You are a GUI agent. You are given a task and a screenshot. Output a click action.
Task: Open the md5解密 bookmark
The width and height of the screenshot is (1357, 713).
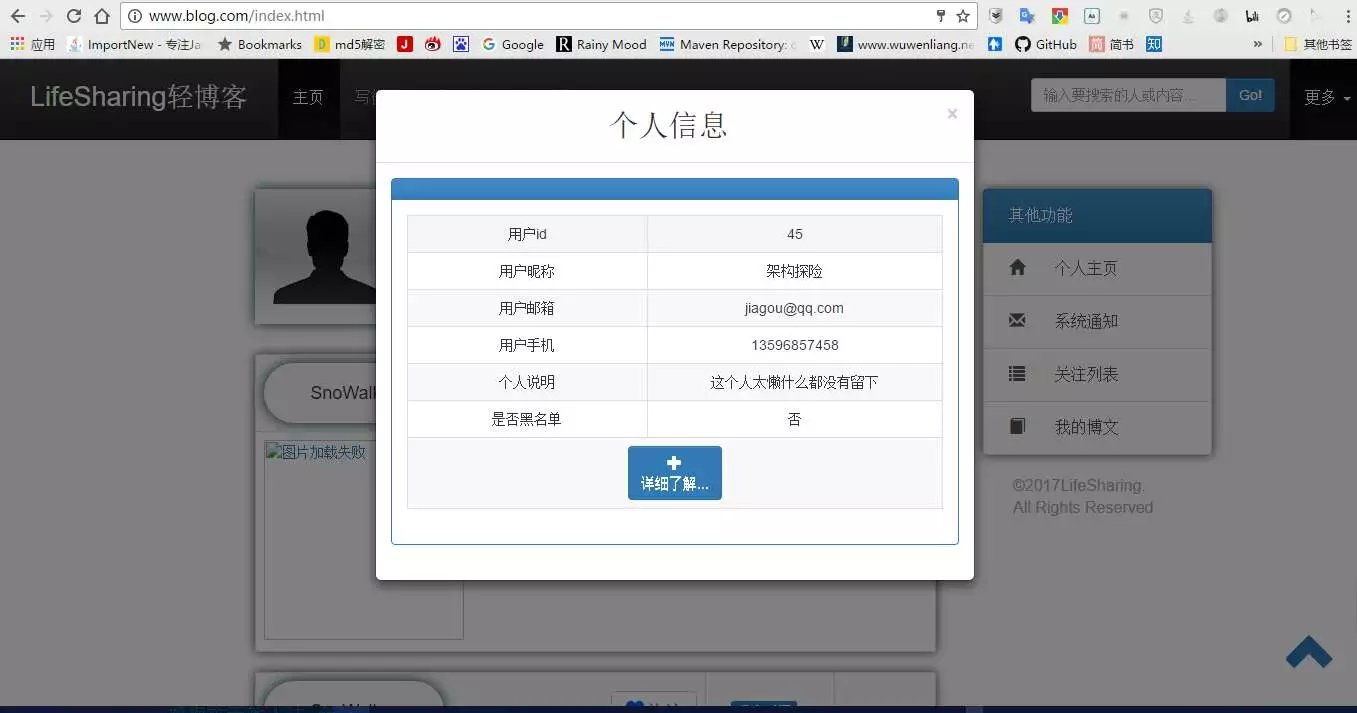click(350, 44)
